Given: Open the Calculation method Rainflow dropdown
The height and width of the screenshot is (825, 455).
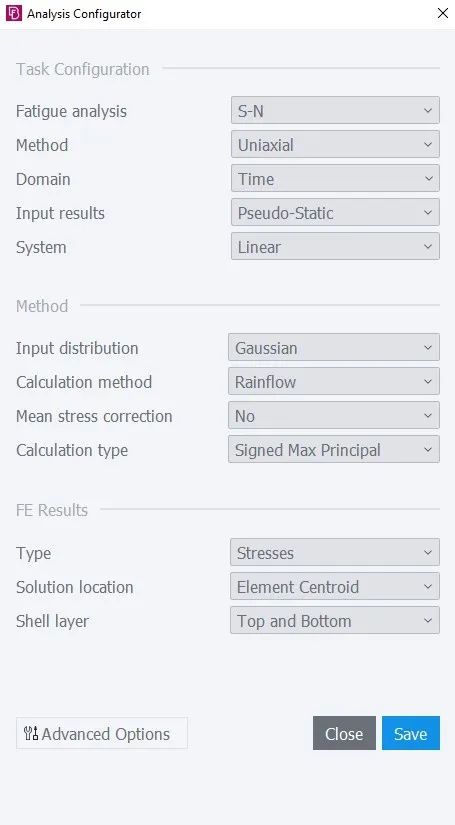Looking at the screenshot, I should coord(334,381).
